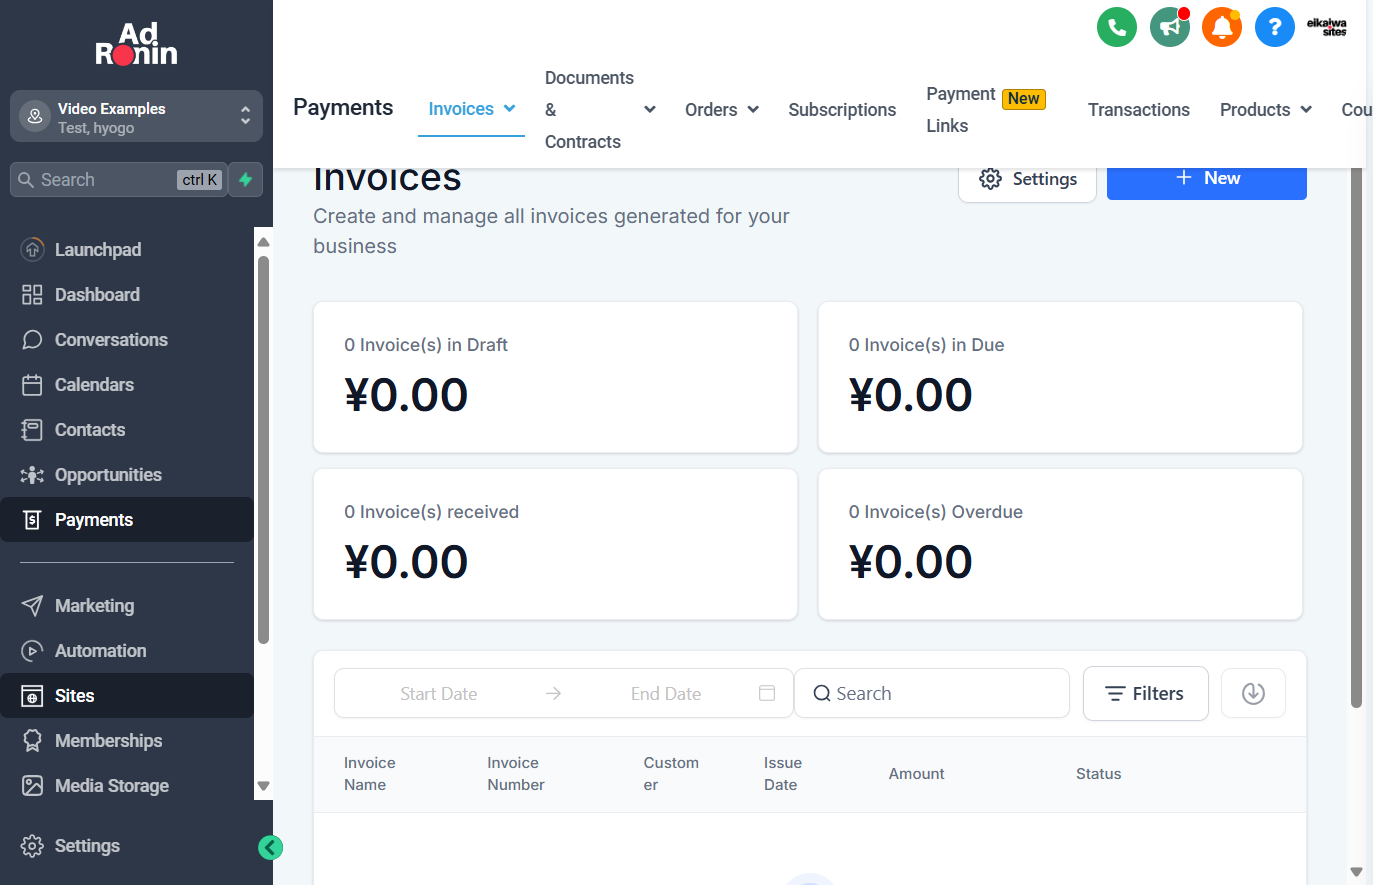Click the Ad Ronin logo
1373x885 pixels.
136,44
